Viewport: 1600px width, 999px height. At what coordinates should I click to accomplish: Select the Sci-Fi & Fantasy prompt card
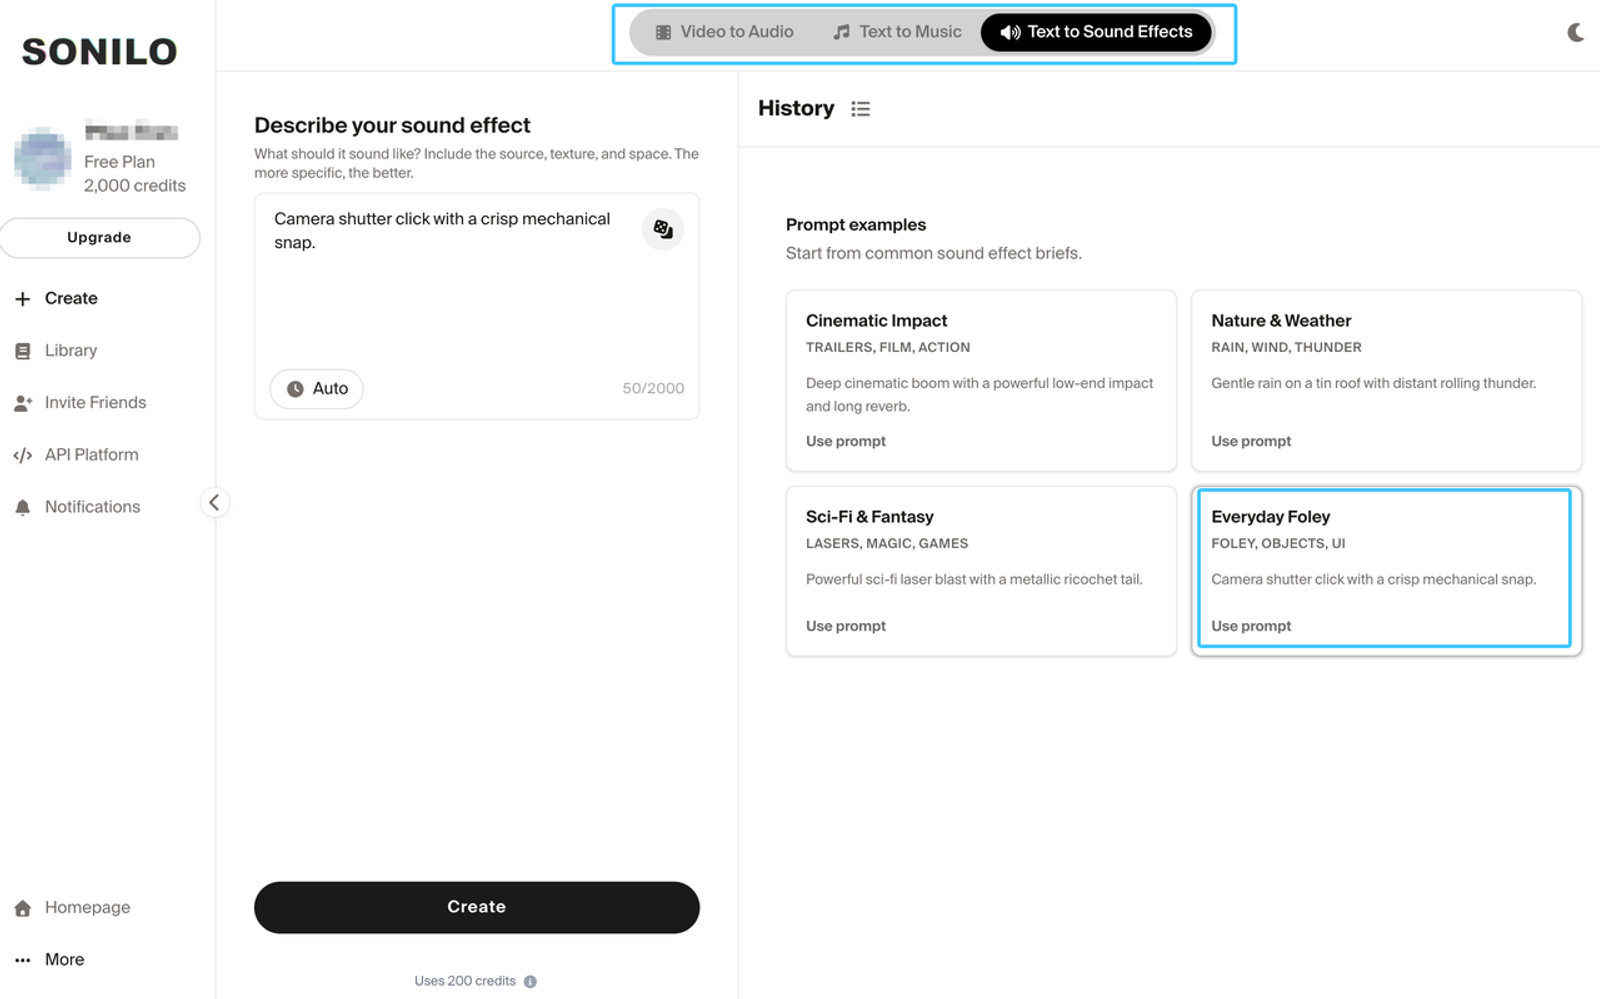[x=981, y=571]
